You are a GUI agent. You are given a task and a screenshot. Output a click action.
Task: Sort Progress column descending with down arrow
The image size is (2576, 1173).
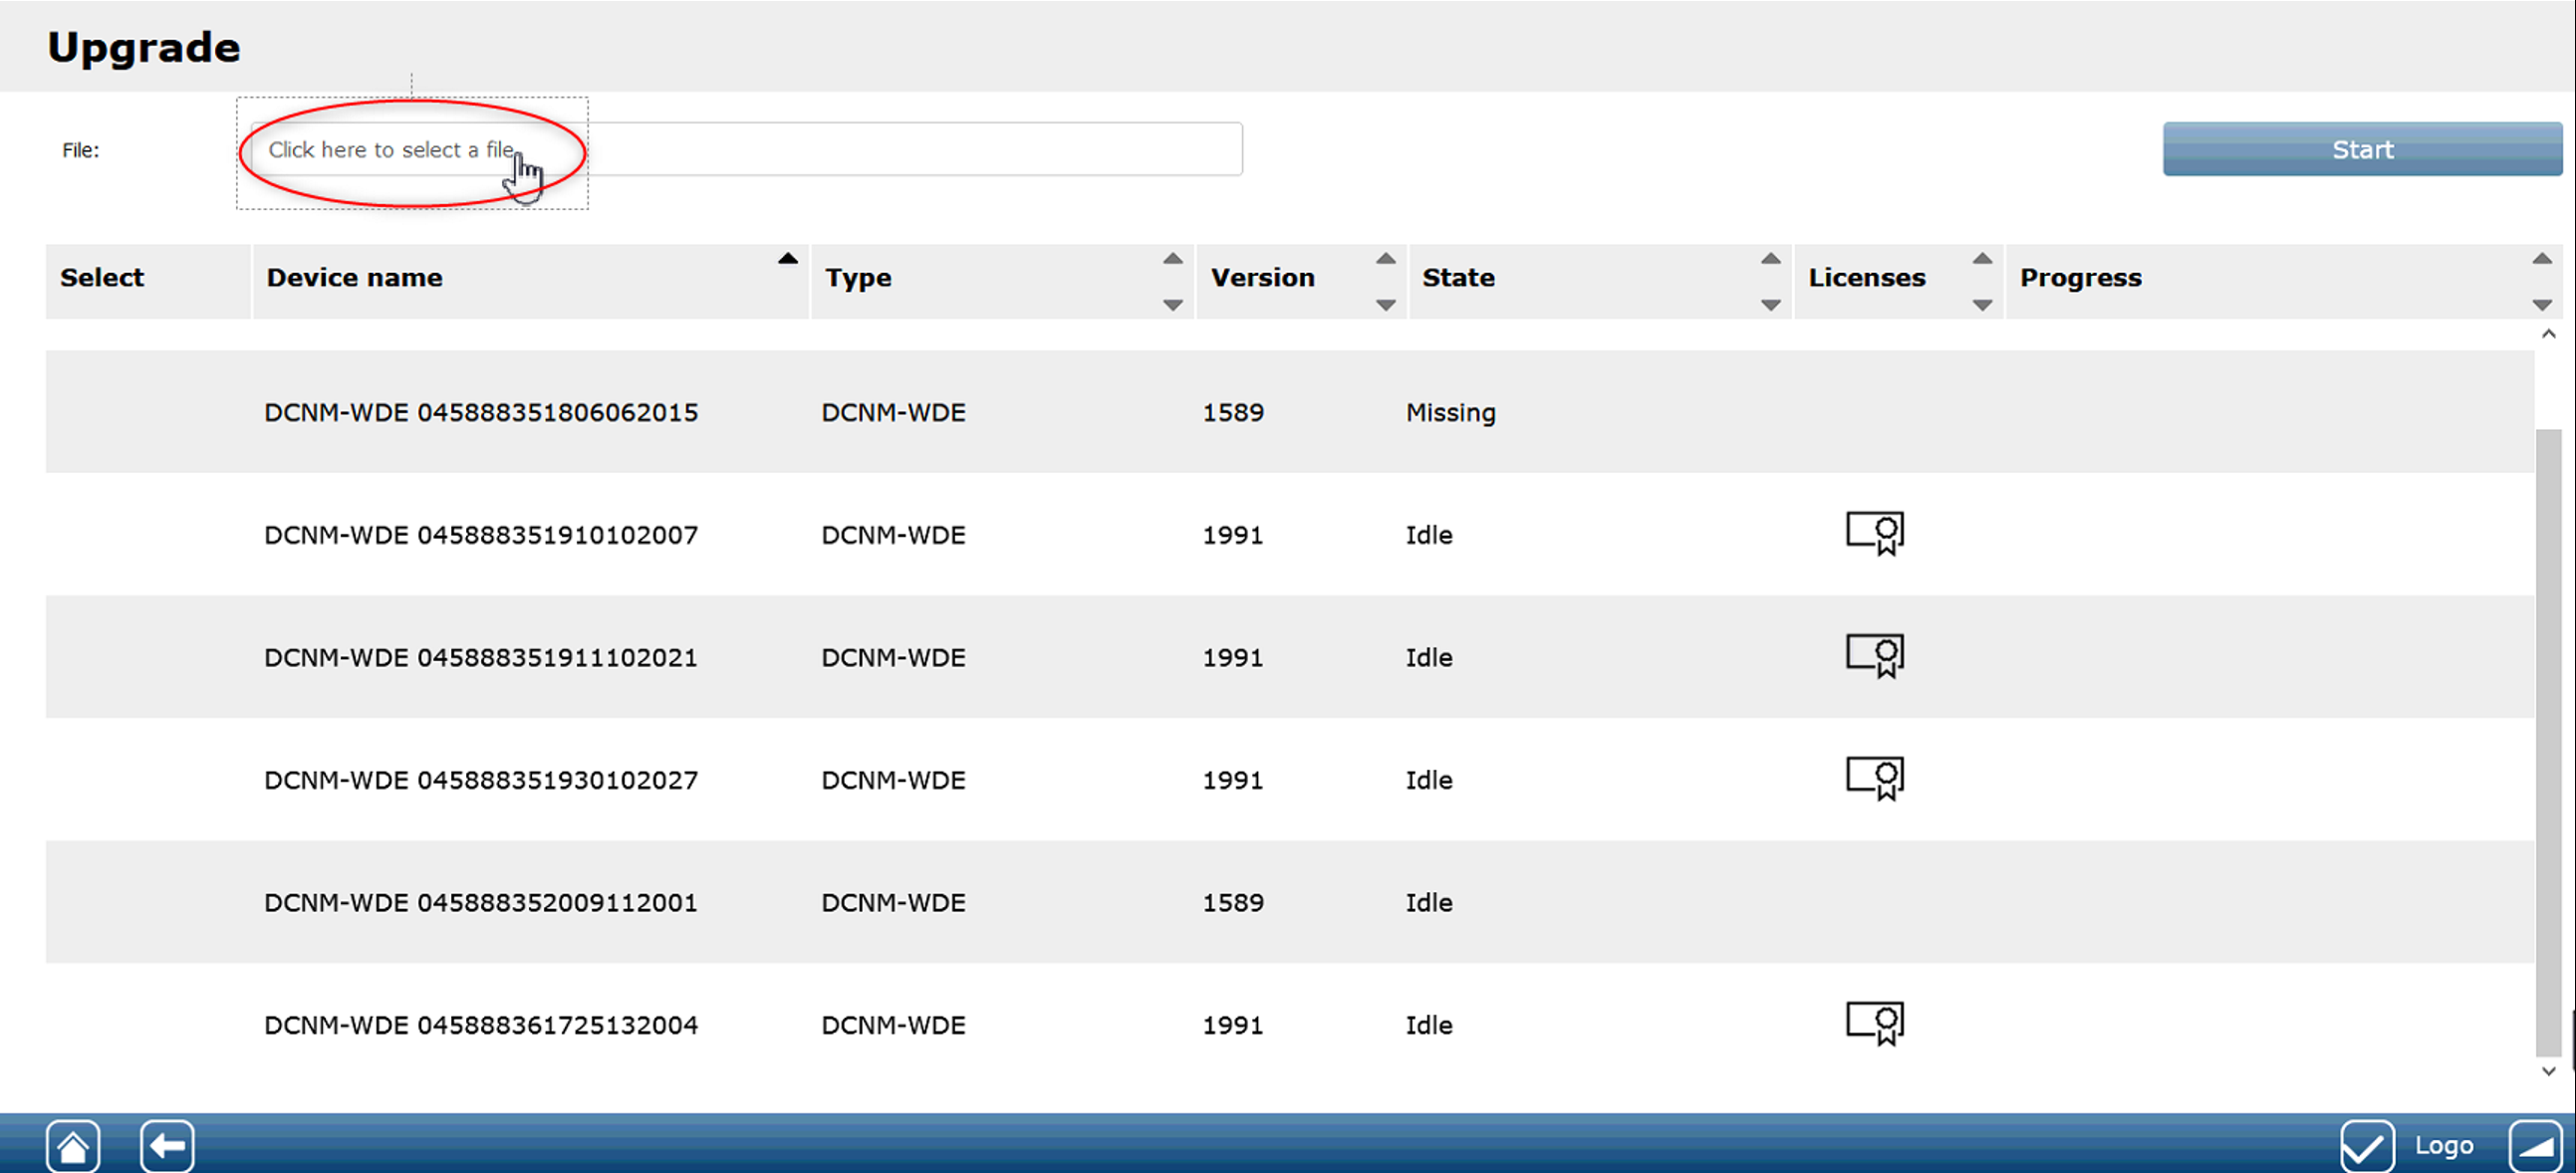(2541, 305)
